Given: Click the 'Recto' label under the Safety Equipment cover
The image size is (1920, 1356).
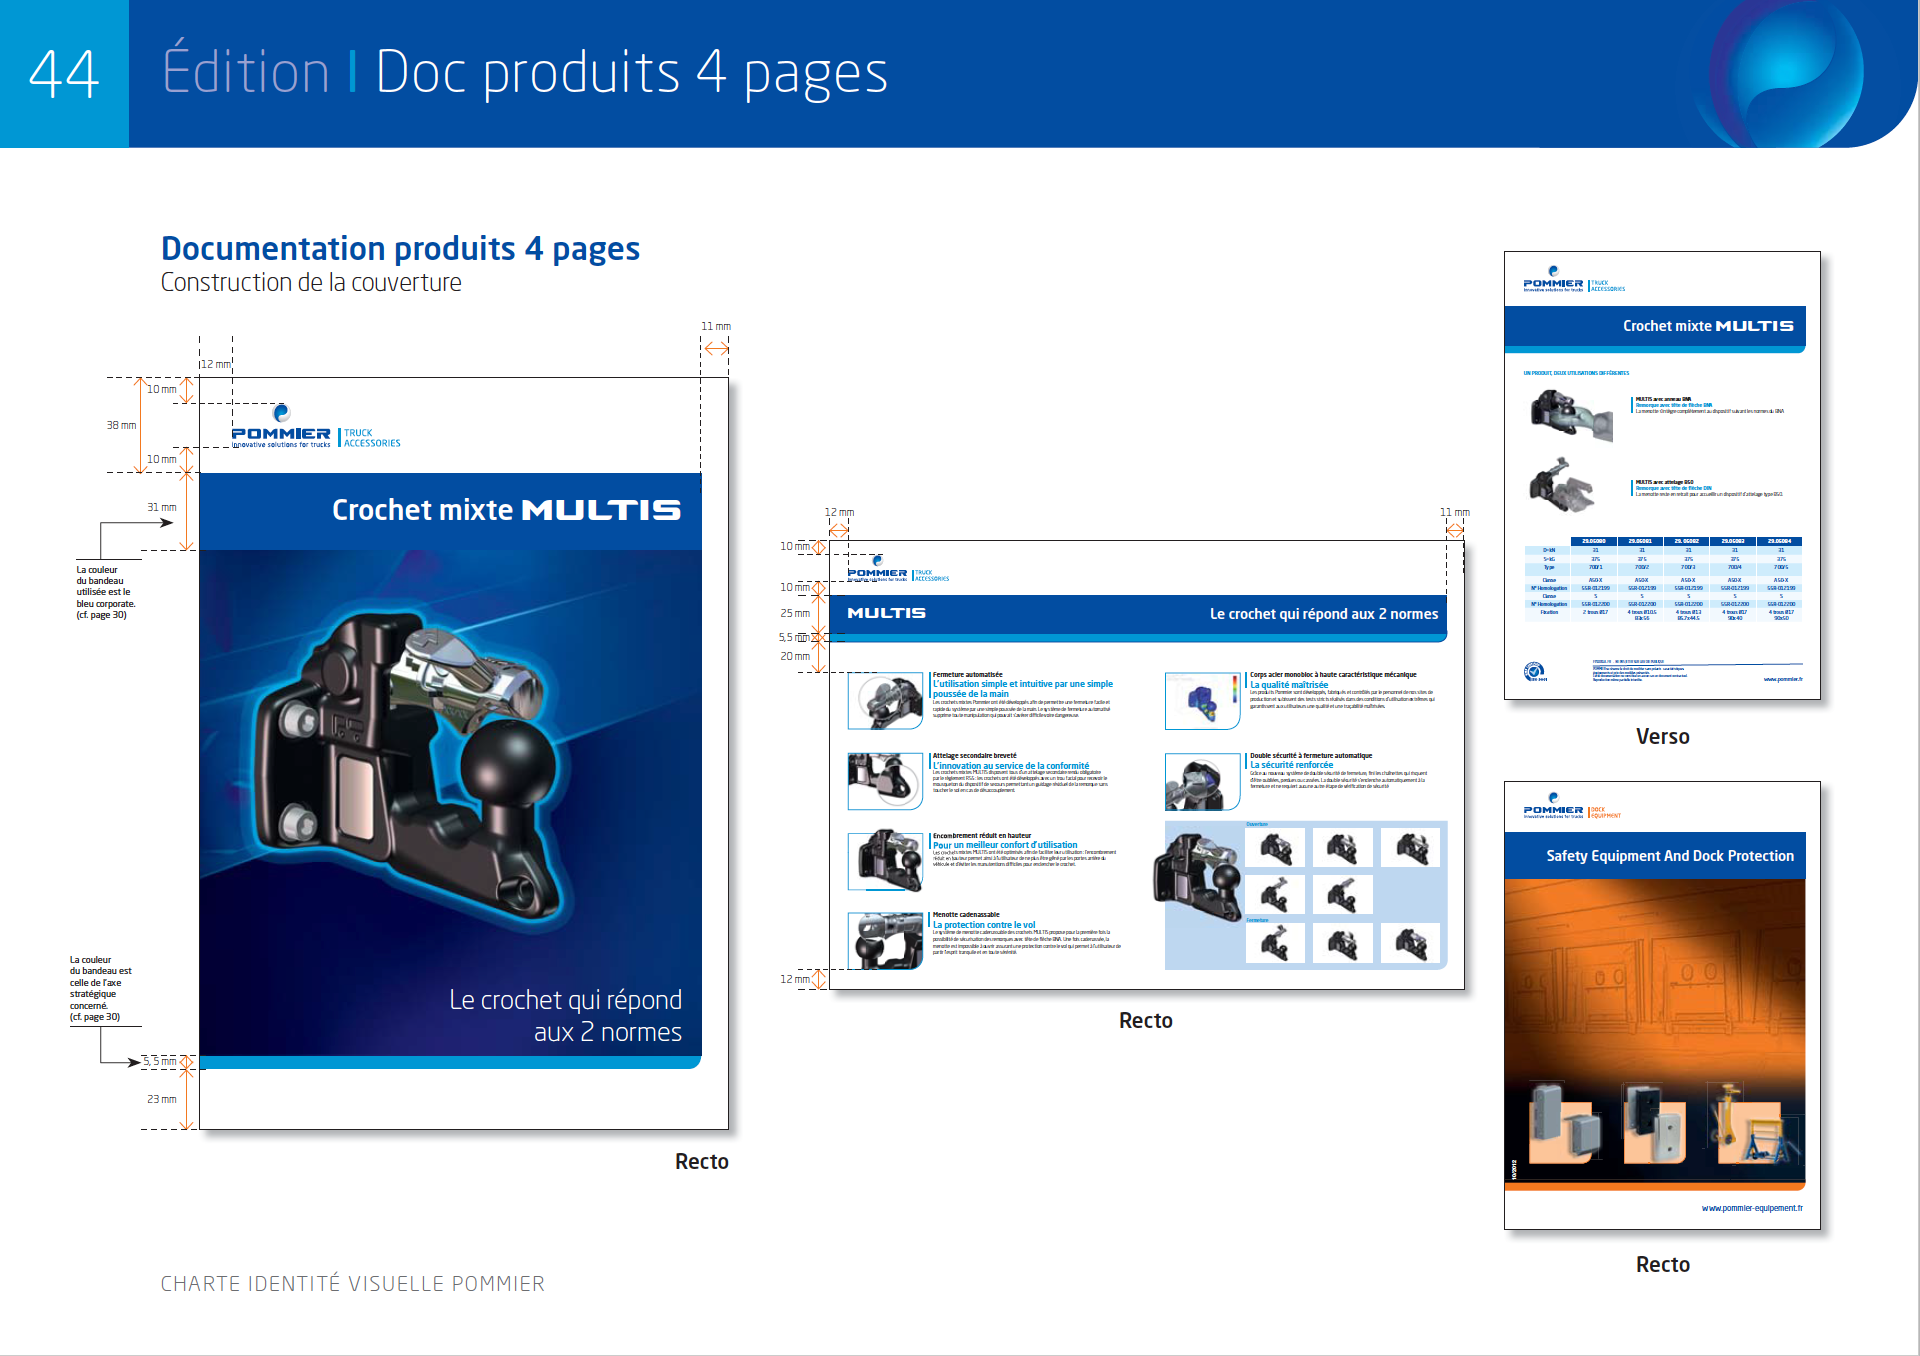Looking at the screenshot, I should 1663,1265.
